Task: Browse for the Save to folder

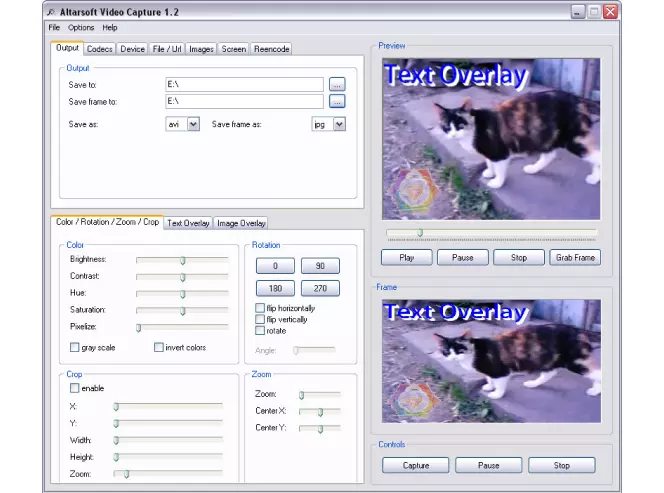Action: click(337, 84)
